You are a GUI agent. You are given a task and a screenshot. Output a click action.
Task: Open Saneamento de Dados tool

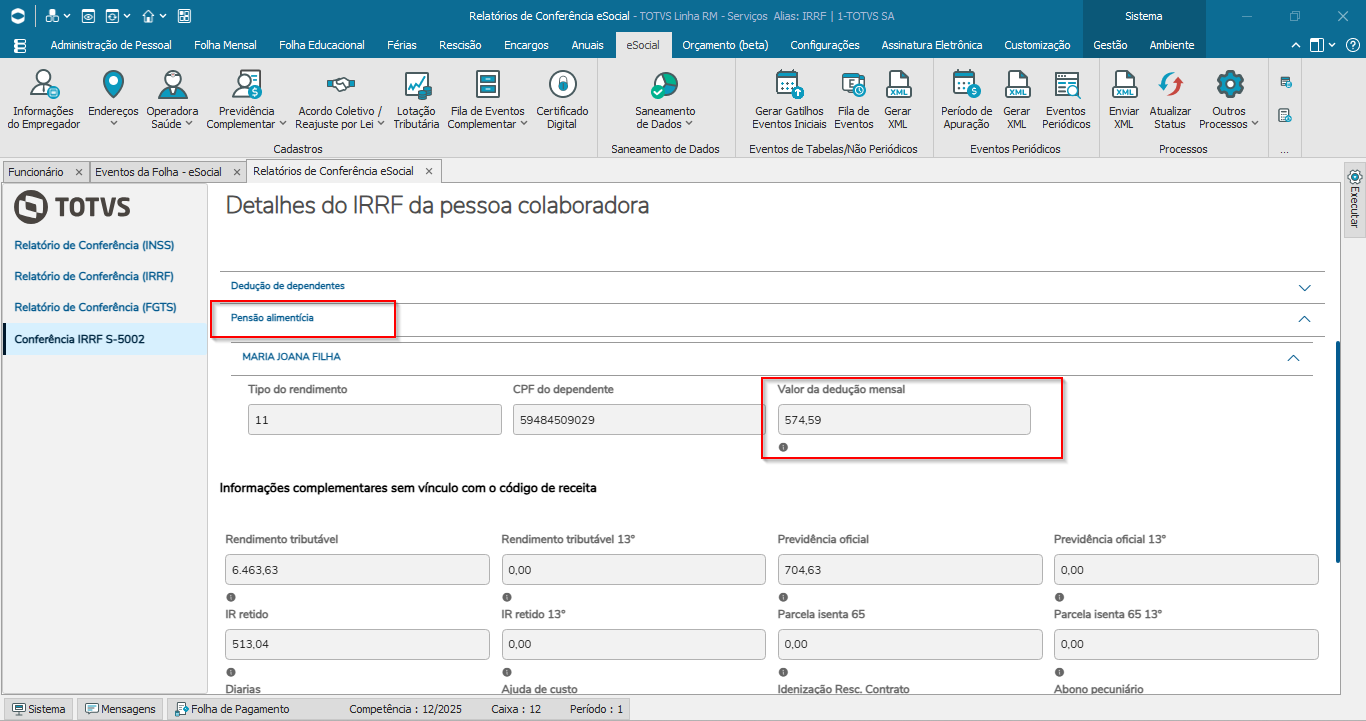[x=665, y=100]
